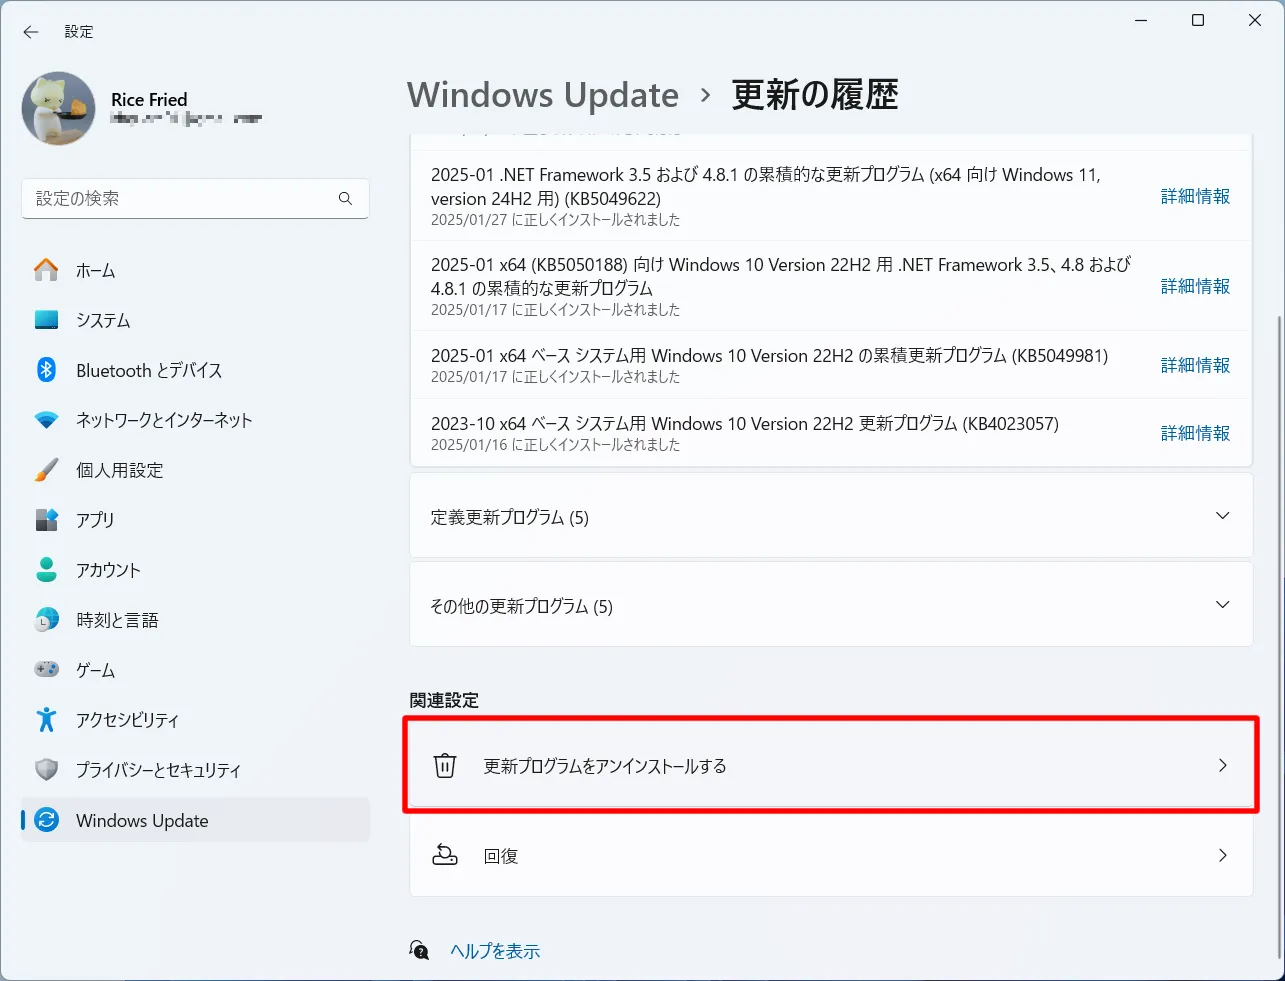Open the Bluetooth とデバイス icon
The width and height of the screenshot is (1285, 981).
click(x=47, y=370)
